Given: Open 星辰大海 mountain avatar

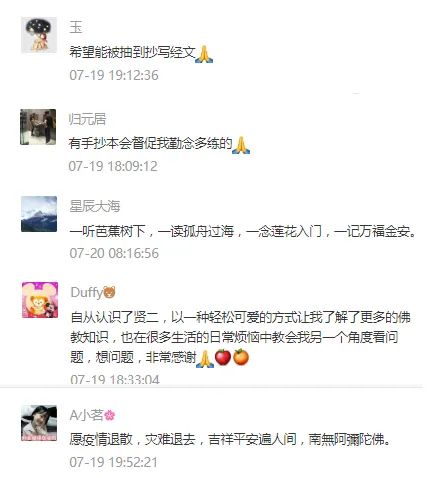Looking at the screenshot, I should pos(39,214).
